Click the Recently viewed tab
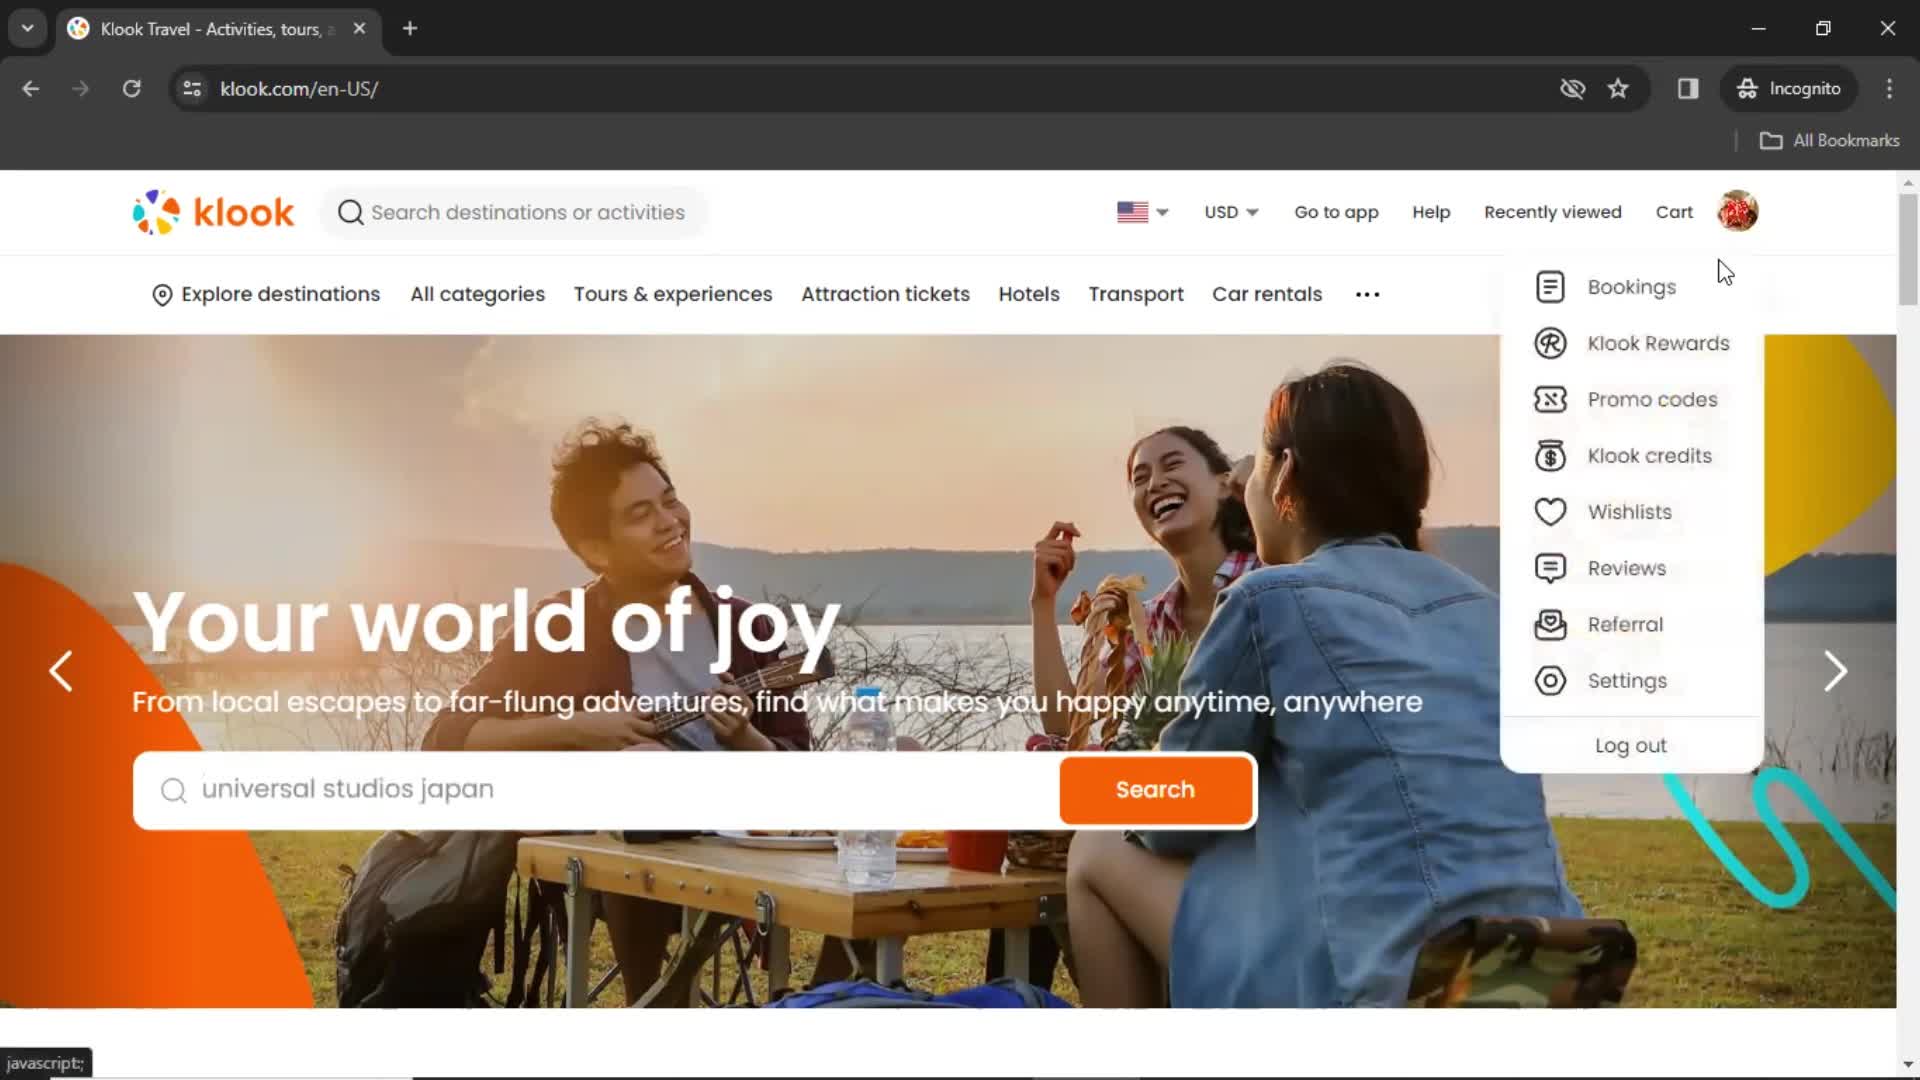Viewport: 1920px width, 1080px height. click(x=1552, y=211)
